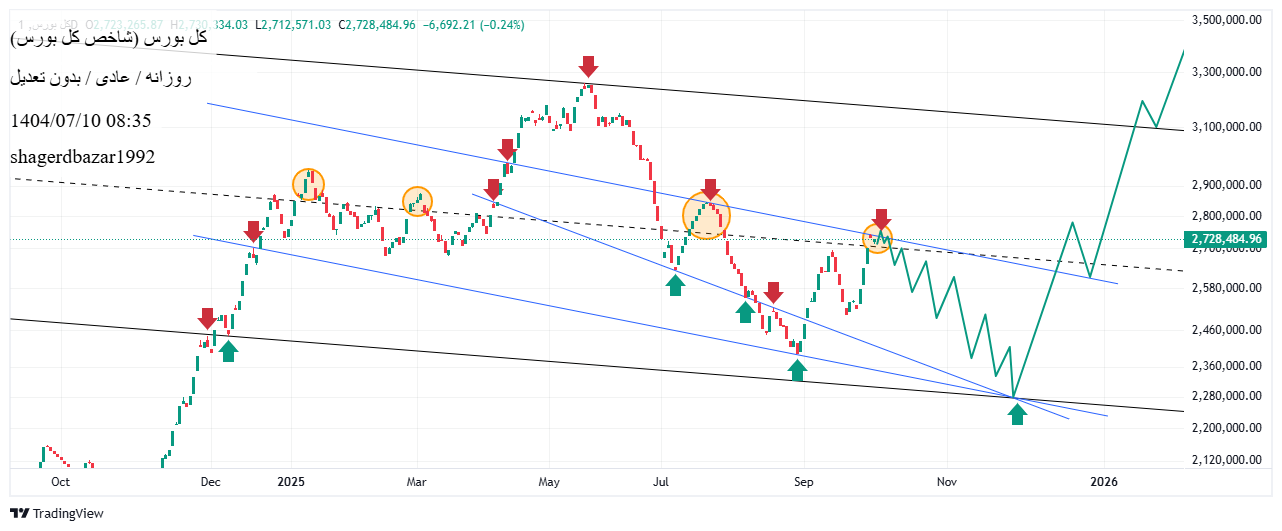Select the Nov label on time axis
The image size is (1282, 531).
point(945,481)
